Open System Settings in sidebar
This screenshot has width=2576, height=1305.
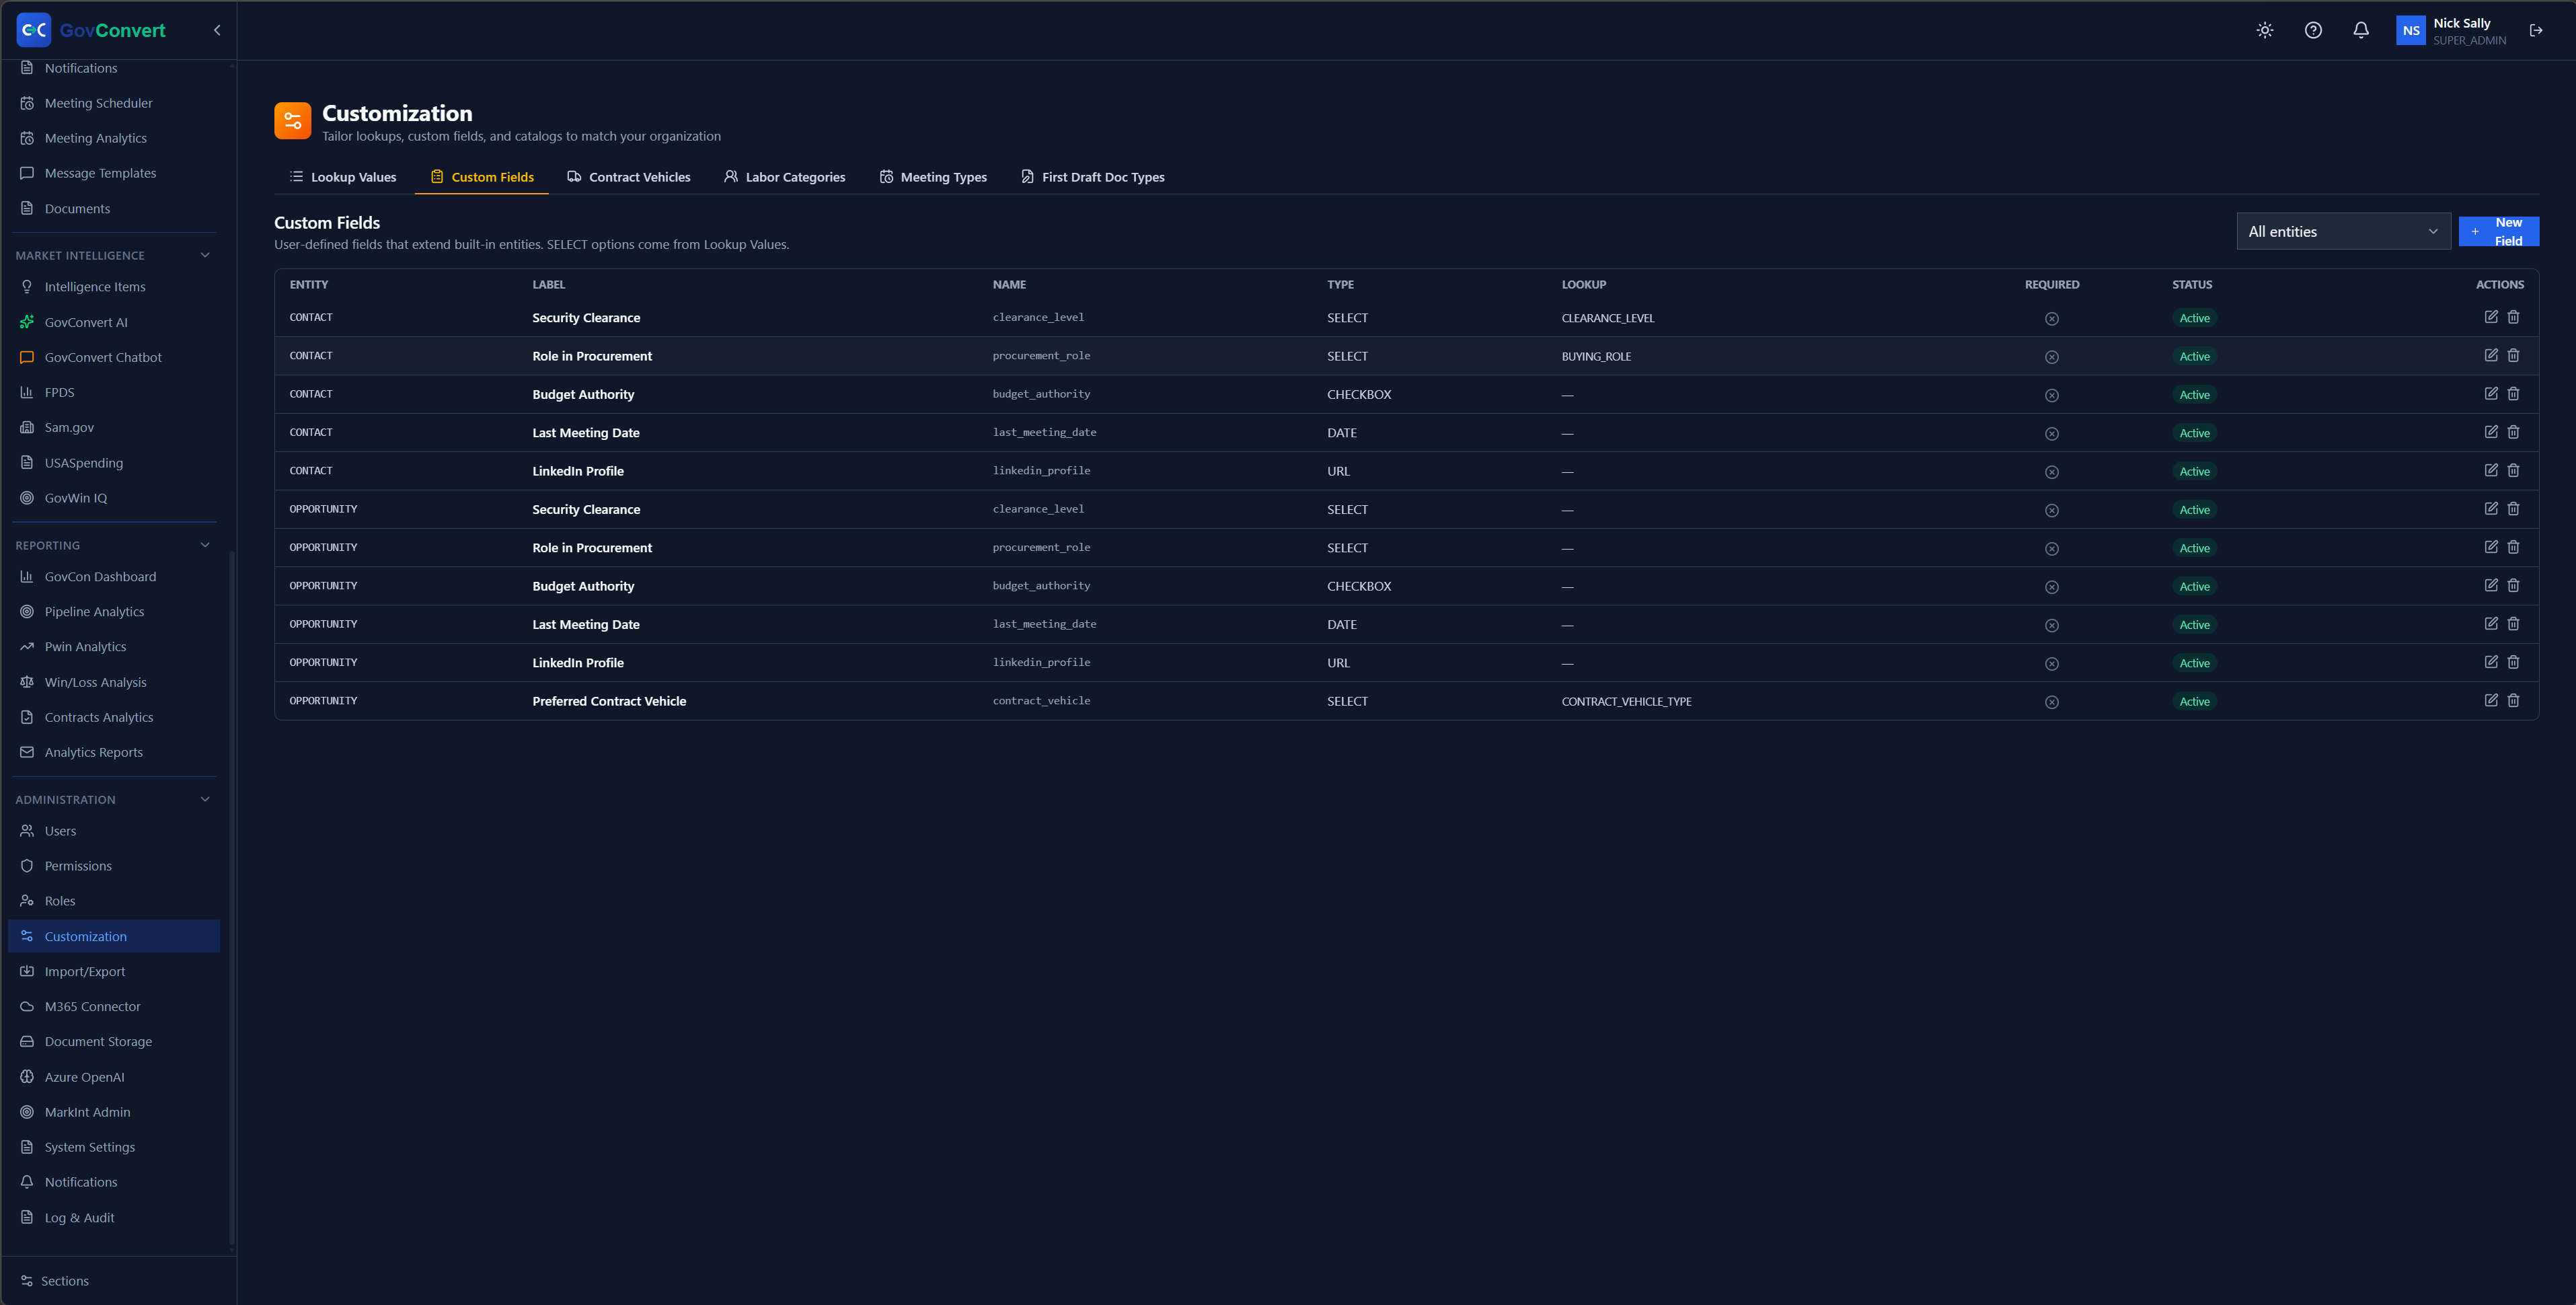113,1147
